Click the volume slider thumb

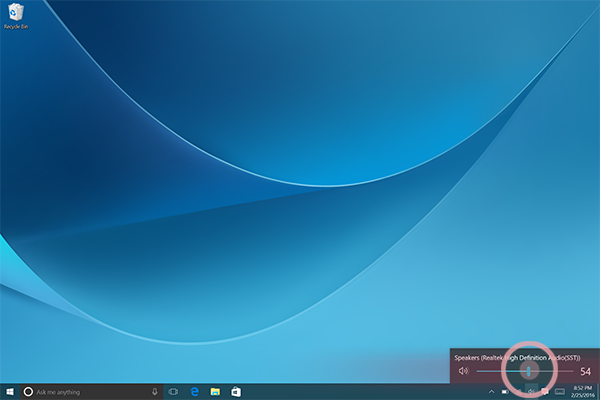click(x=528, y=371)
